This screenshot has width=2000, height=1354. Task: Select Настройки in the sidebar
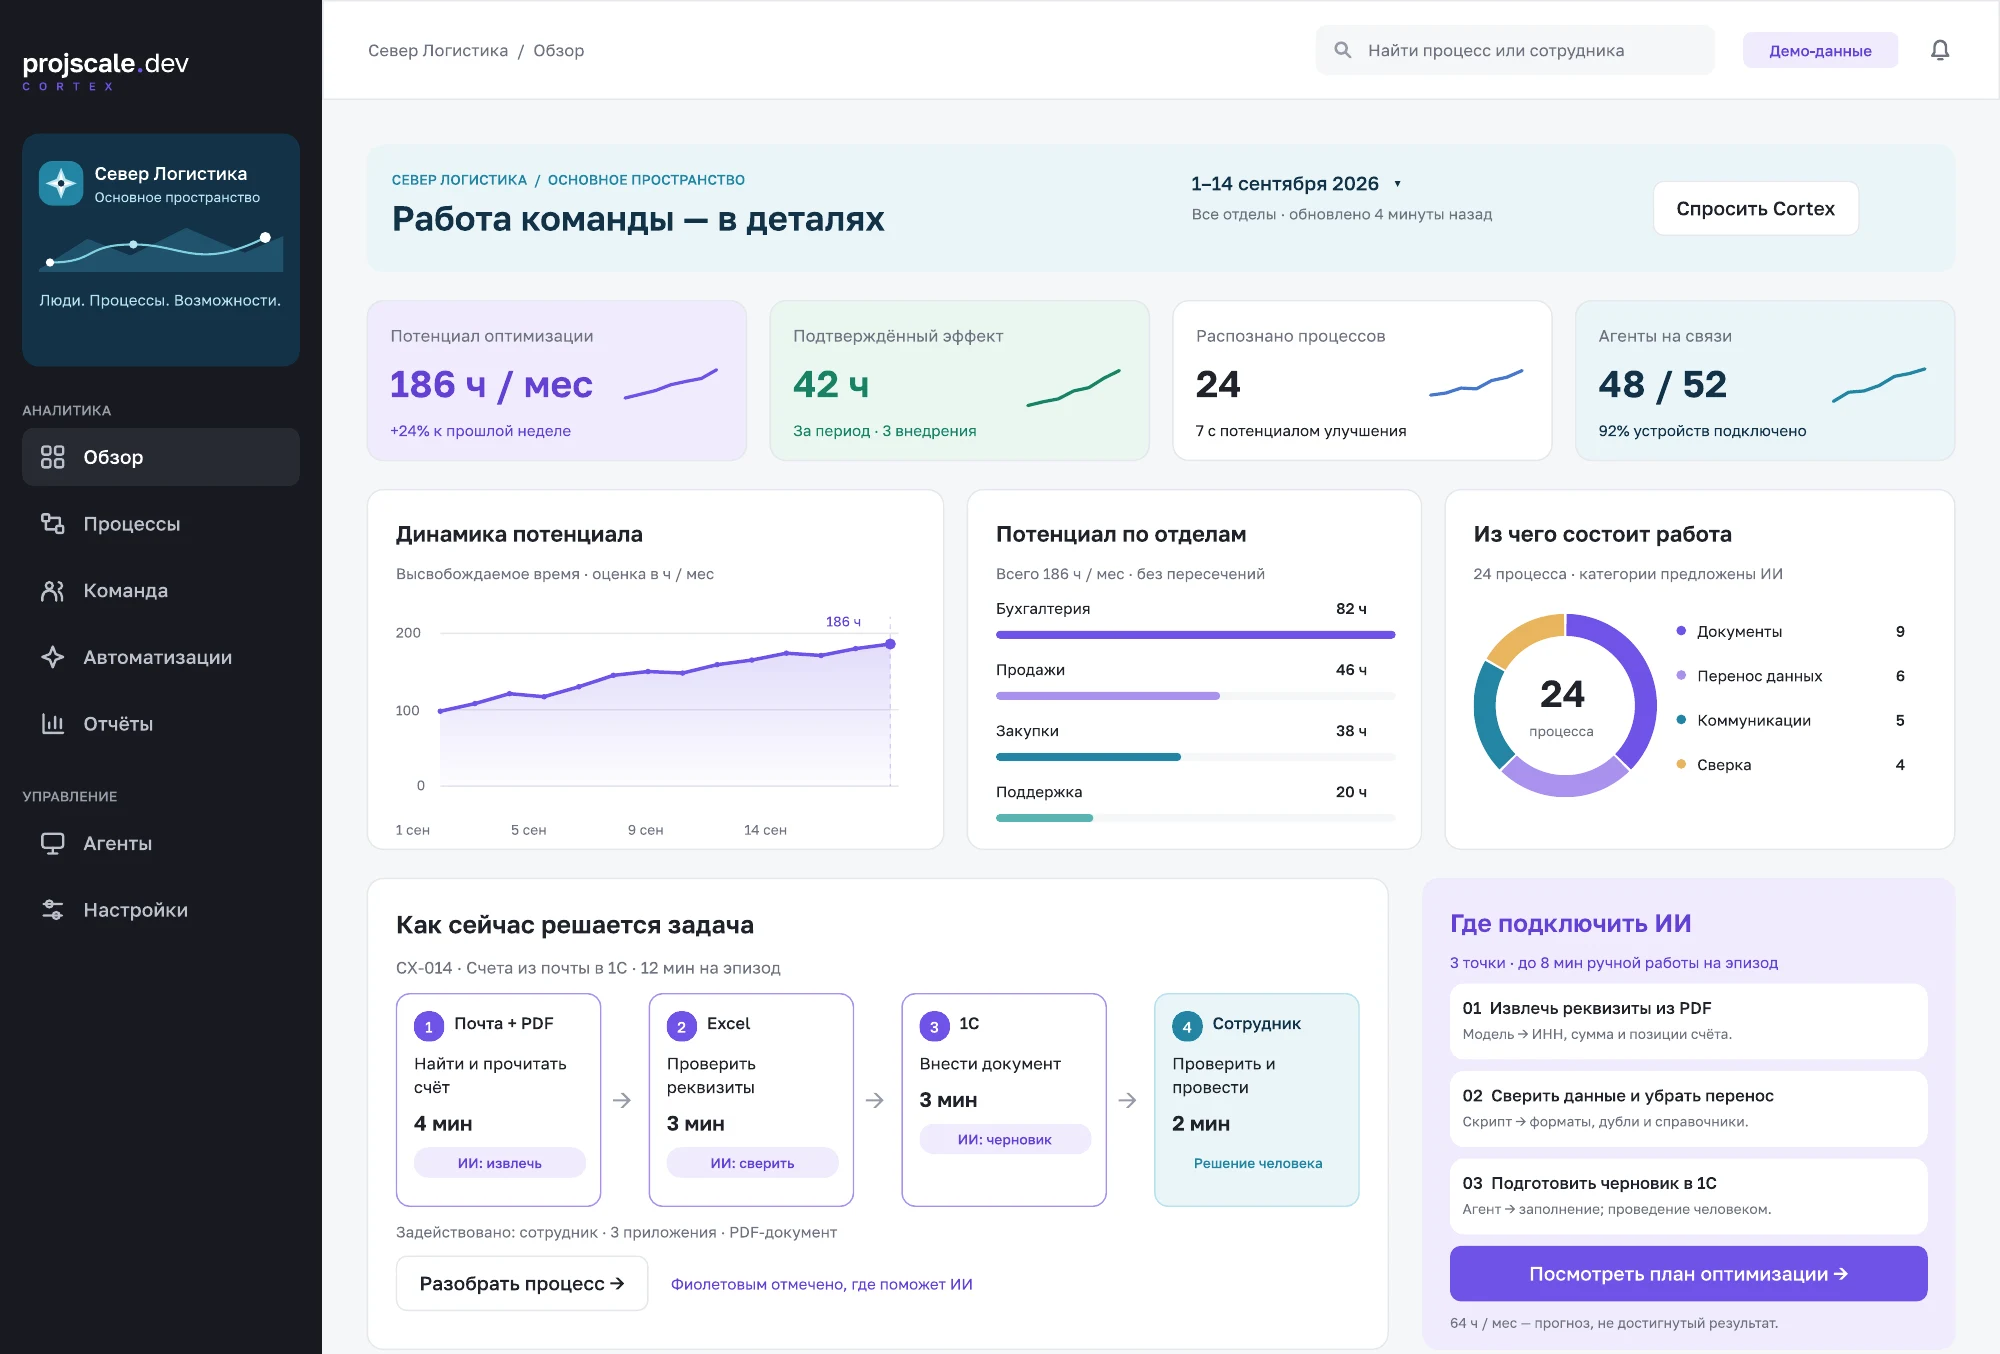[161, 909]
